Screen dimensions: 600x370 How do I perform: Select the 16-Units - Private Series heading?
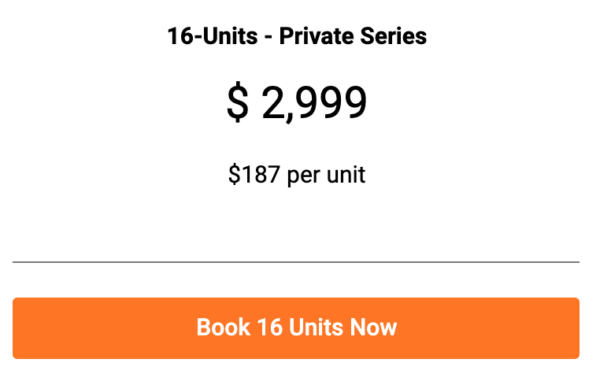(297, 36)
